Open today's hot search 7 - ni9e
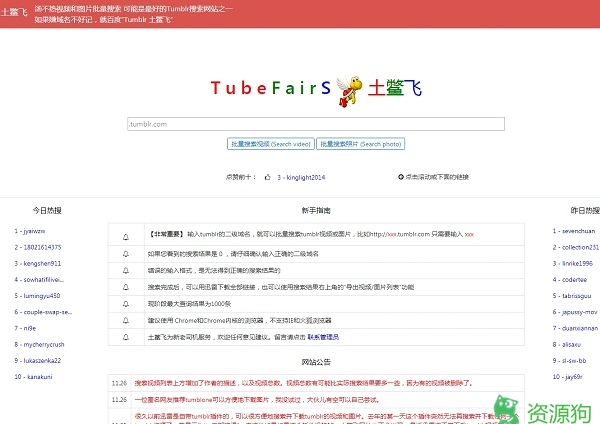 click(25, 328)
